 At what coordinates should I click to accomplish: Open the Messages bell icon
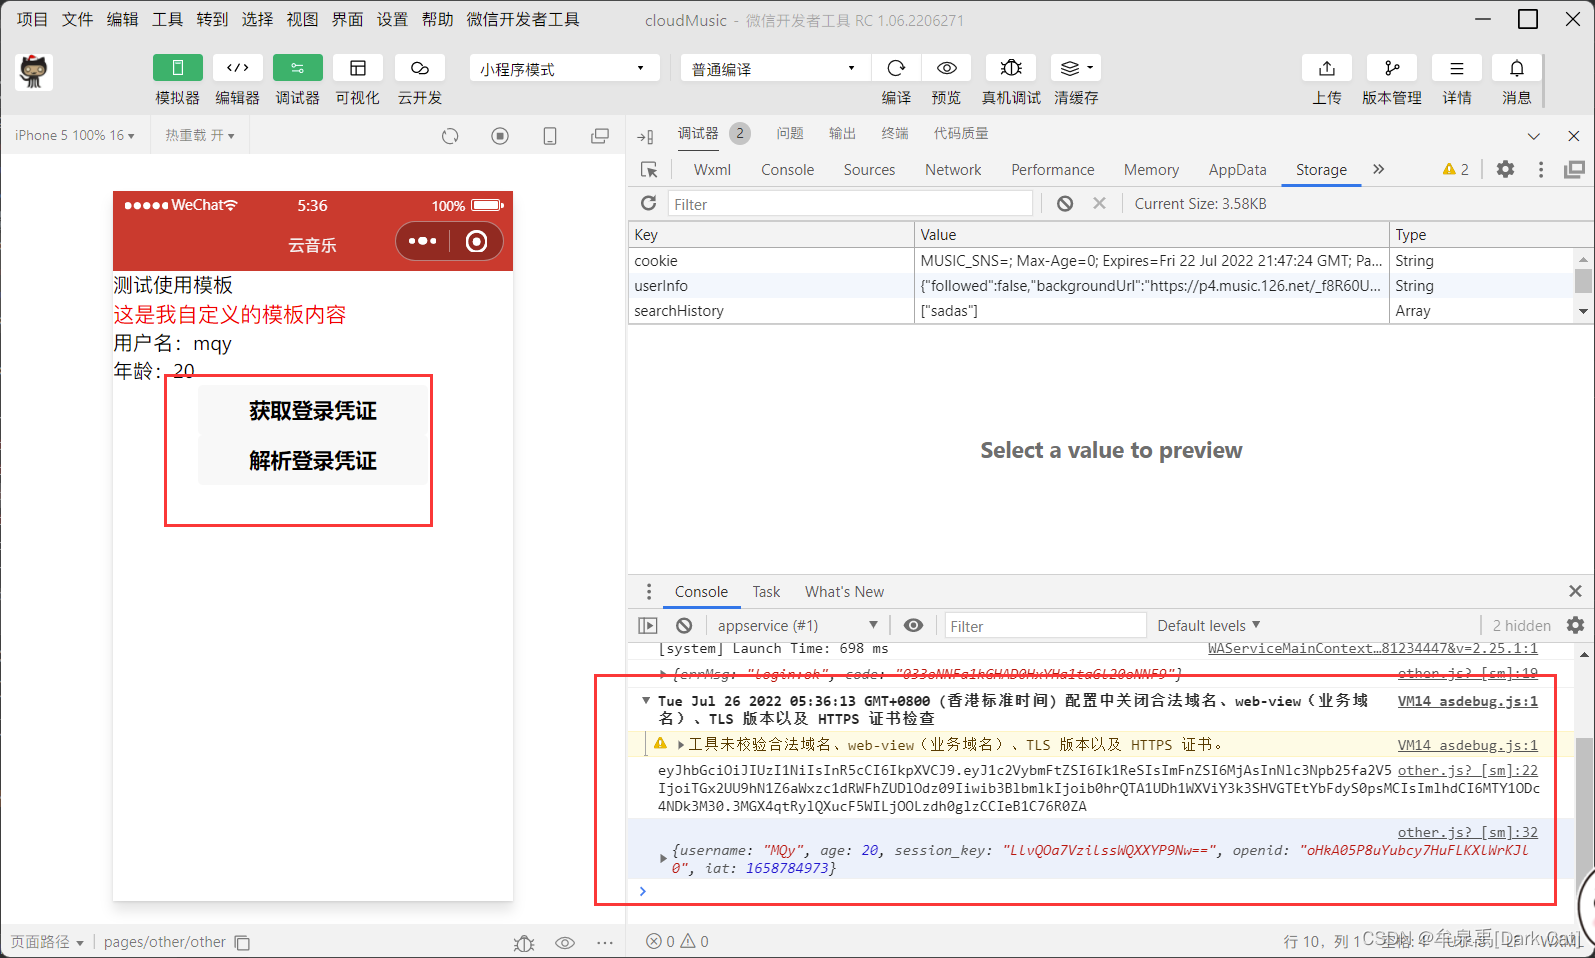tap(1517, 68)
